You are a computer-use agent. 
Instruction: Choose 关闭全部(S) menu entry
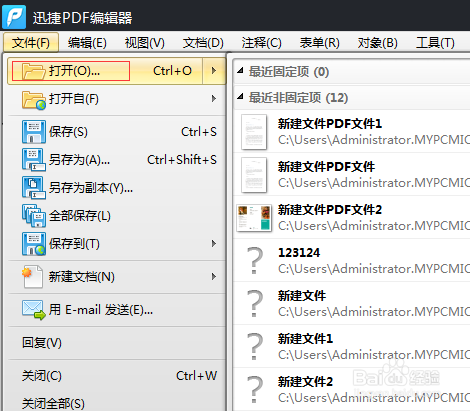[x=116, y=403]
